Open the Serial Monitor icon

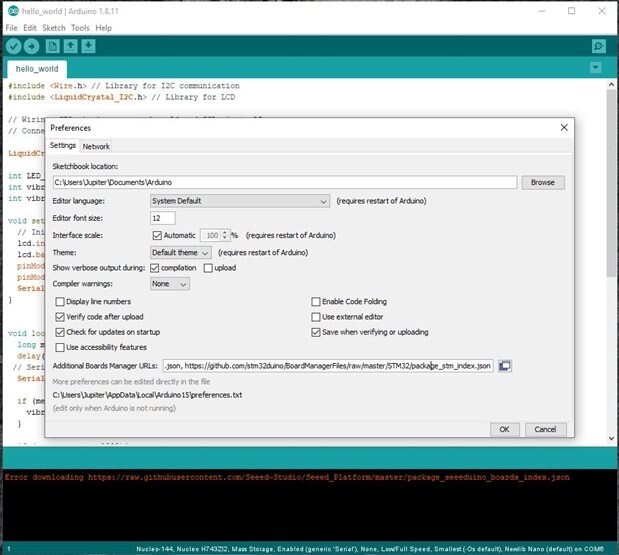[598, 46]
